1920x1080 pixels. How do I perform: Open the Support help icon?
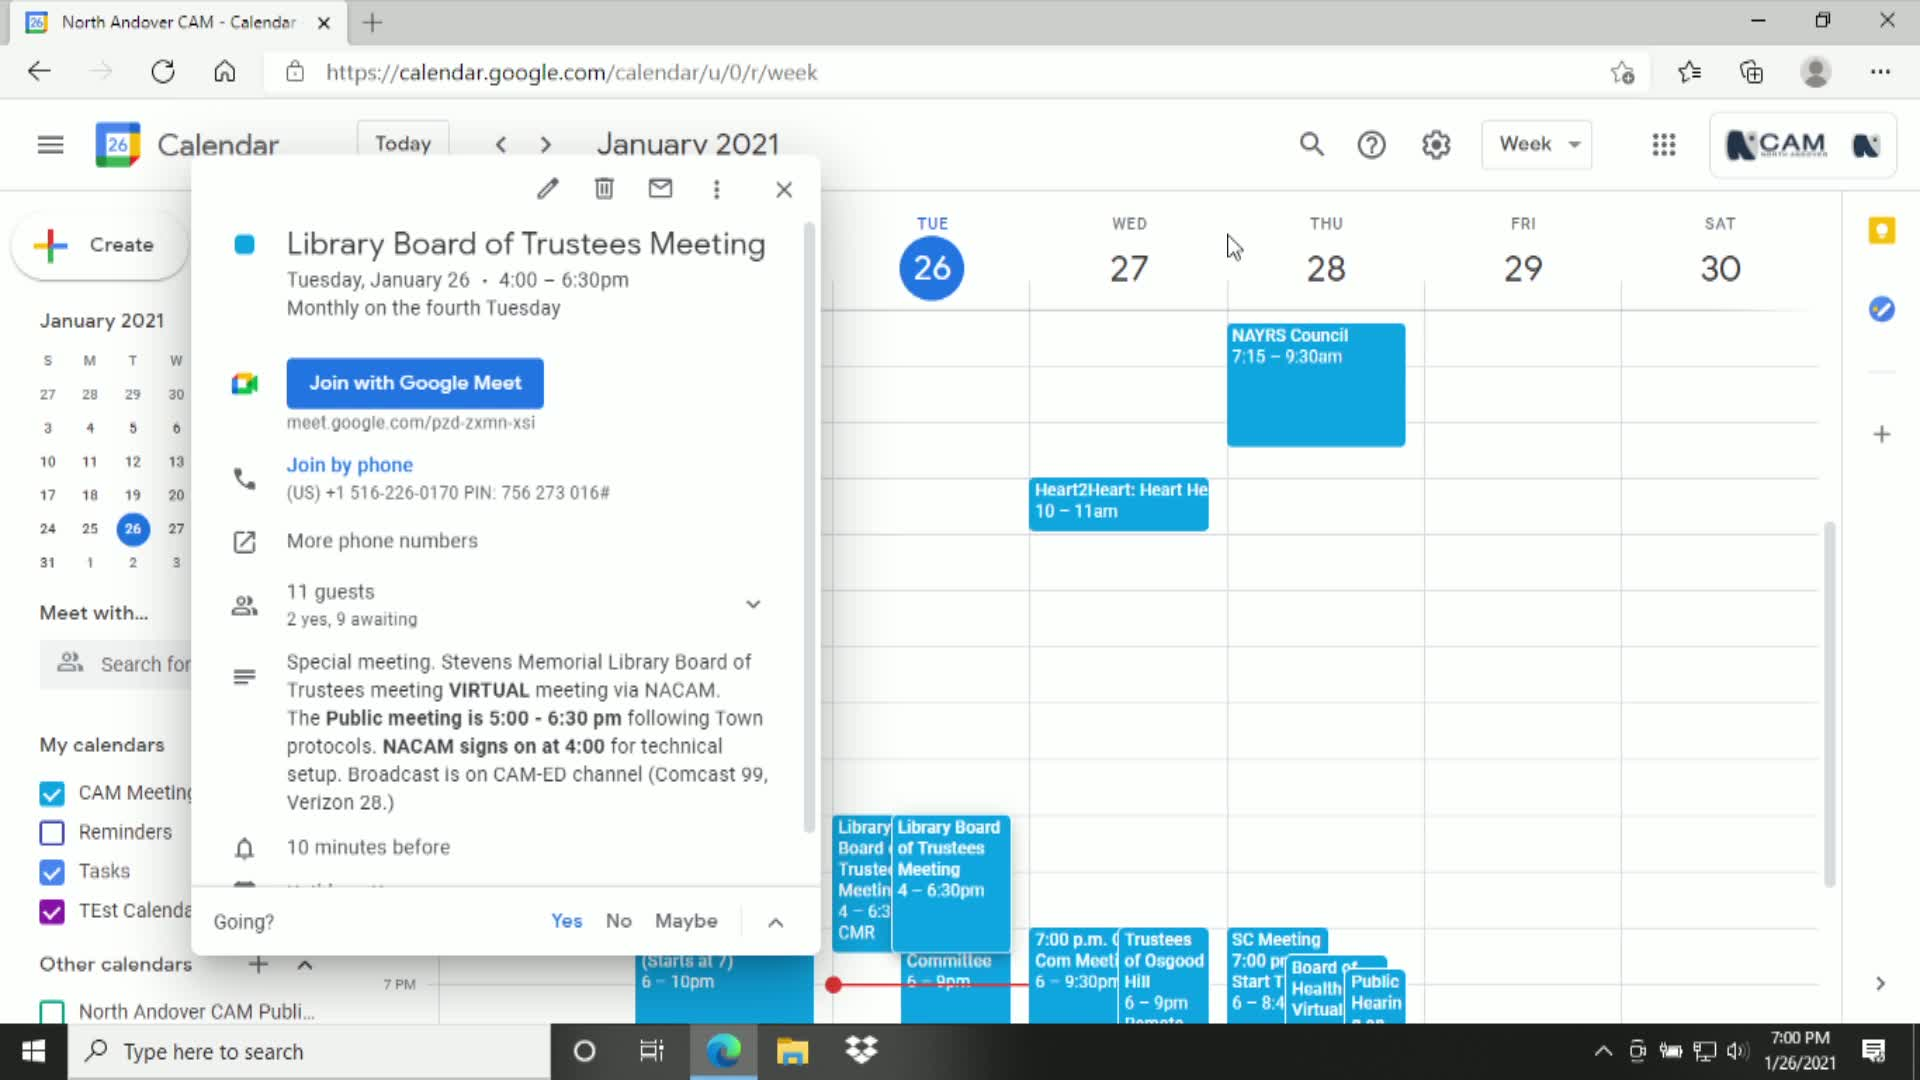pos(1371,145)
